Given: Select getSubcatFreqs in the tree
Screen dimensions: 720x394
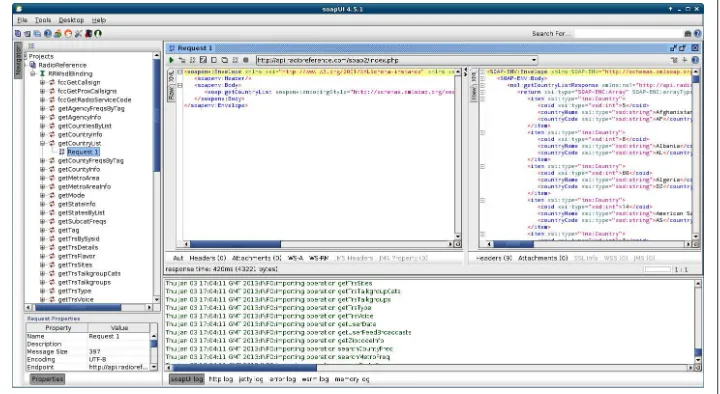Looking at the screenshot, I should (x=82, y=221).
